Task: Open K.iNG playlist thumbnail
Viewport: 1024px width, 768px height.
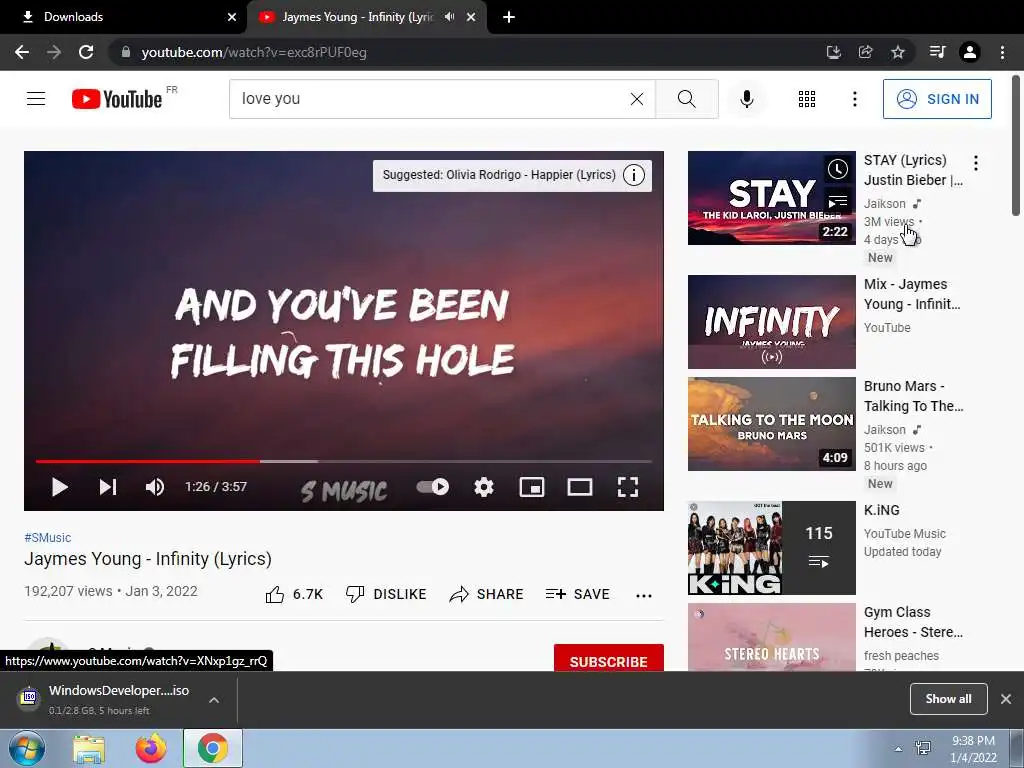Action: coord(771,548)
